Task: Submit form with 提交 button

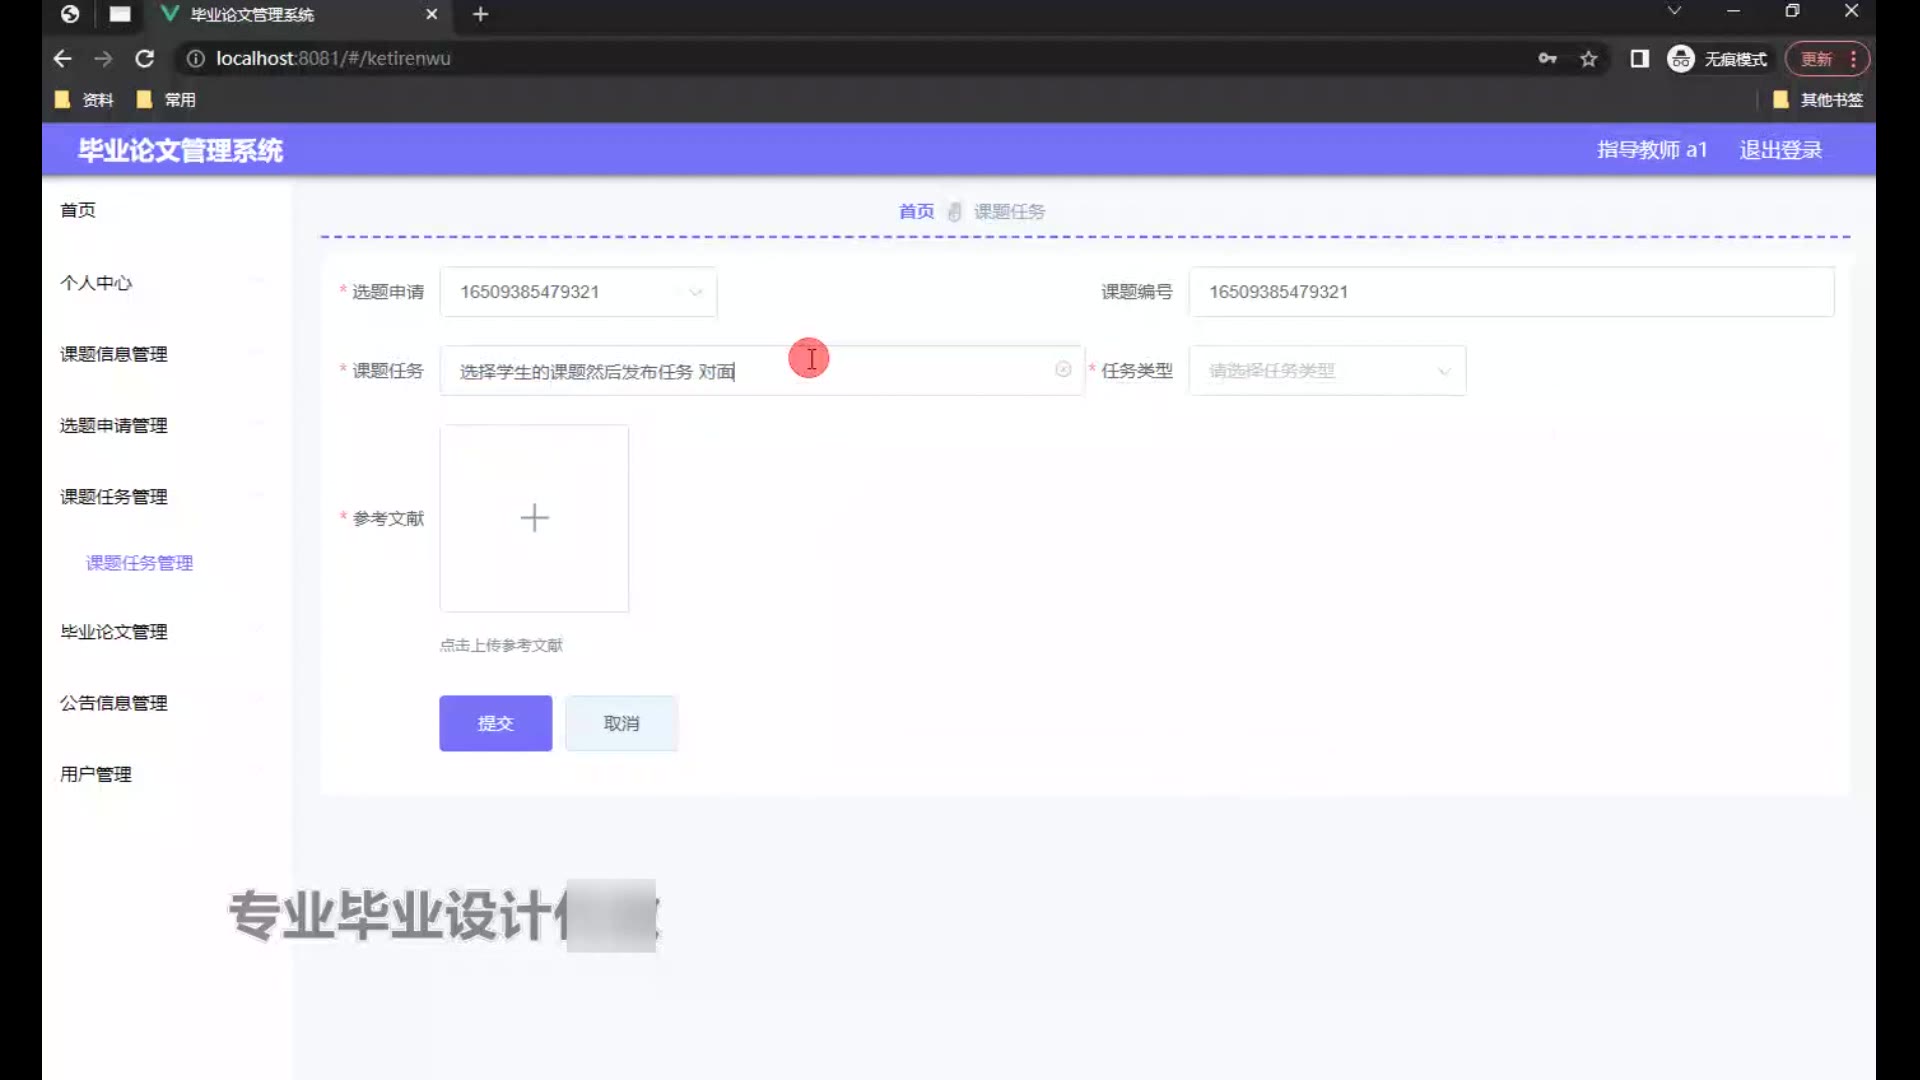Action: pos(495,723)
